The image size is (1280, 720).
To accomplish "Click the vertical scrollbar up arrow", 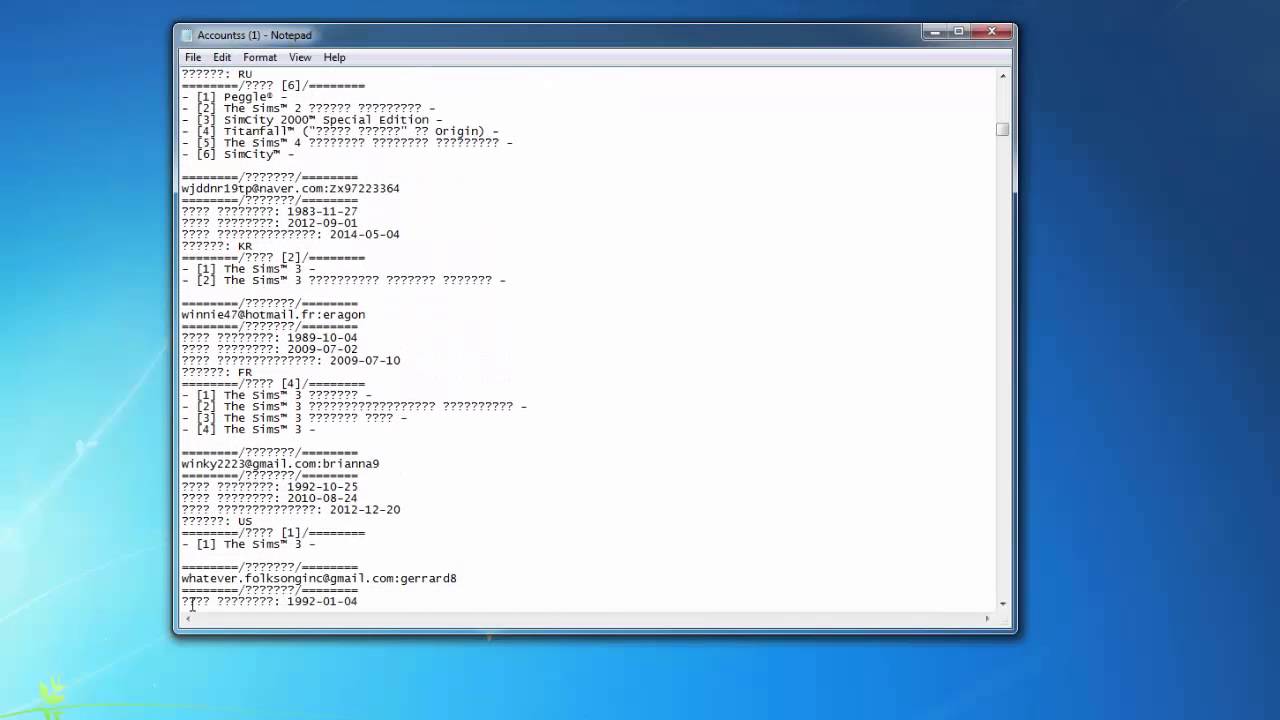I will pyautogui.click(x=1003, y=75).
